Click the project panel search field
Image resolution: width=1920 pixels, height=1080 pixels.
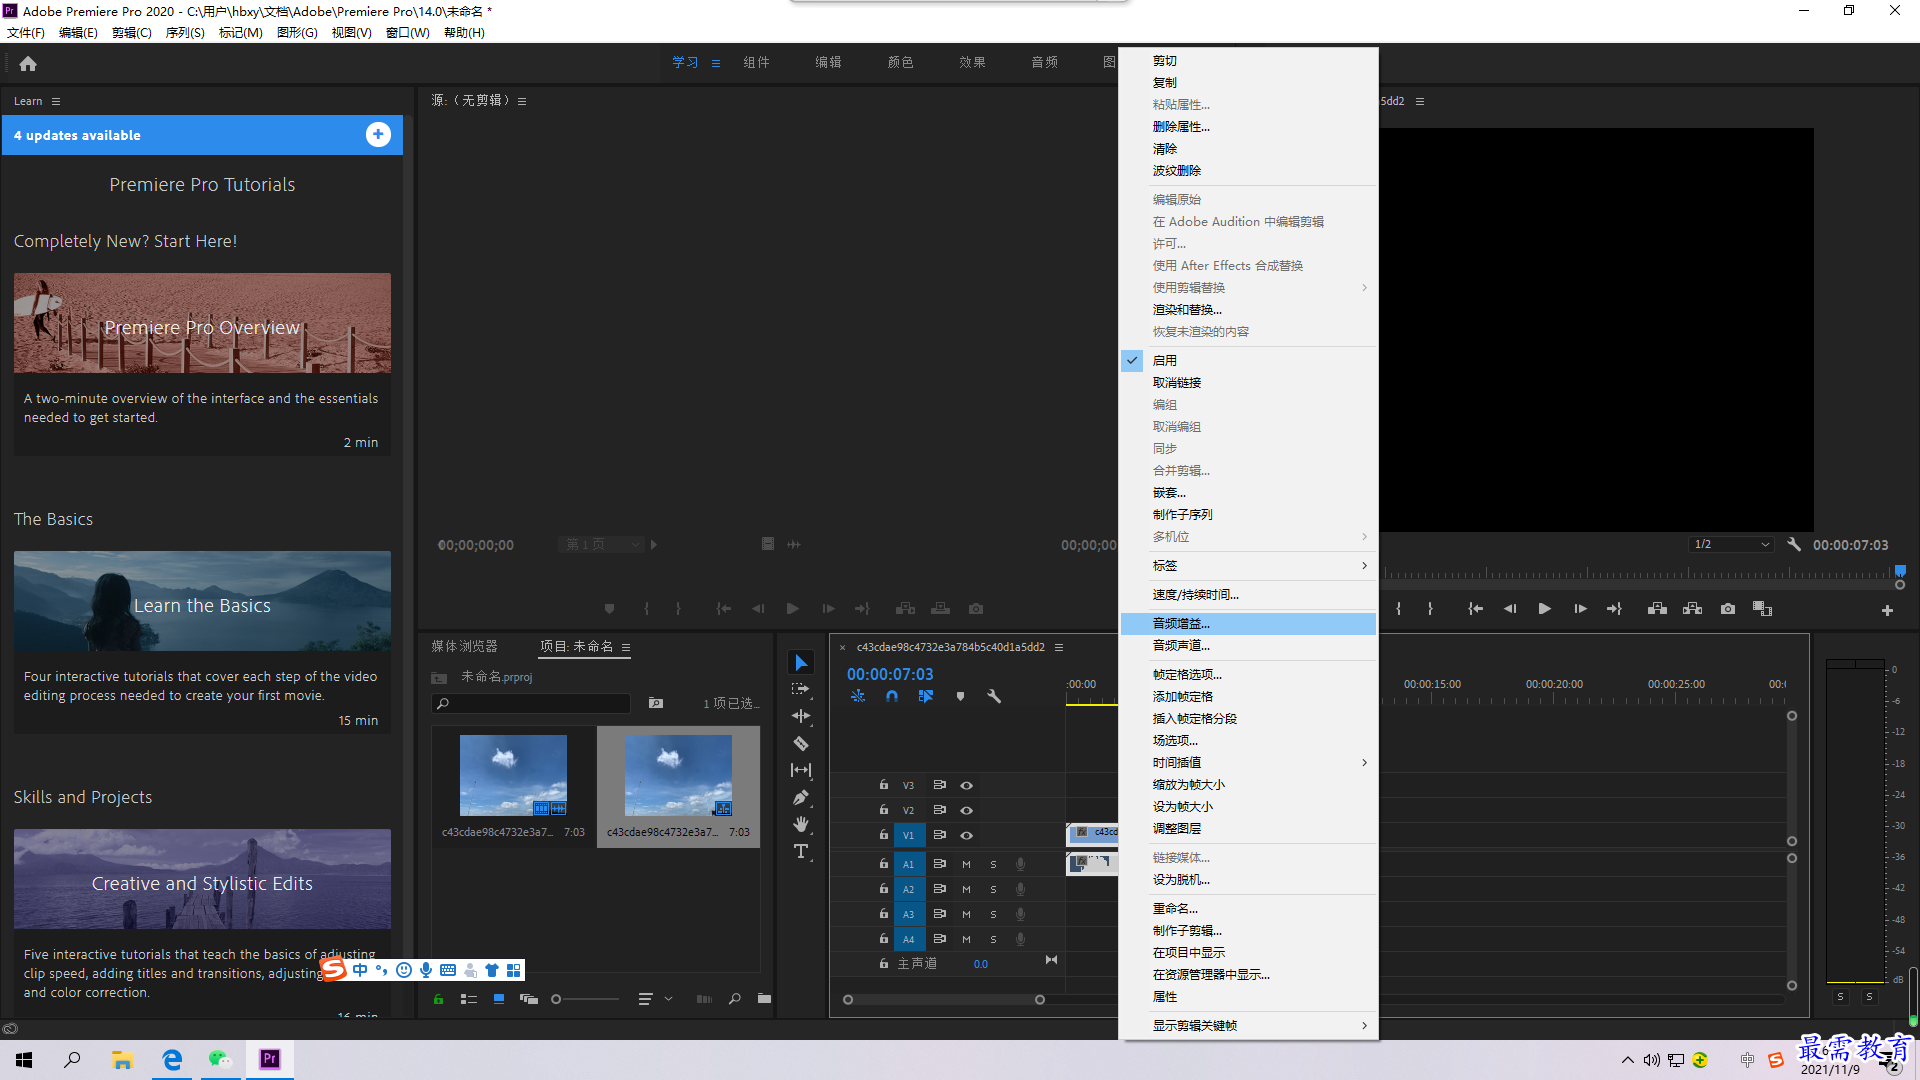(x=532, y=704)
